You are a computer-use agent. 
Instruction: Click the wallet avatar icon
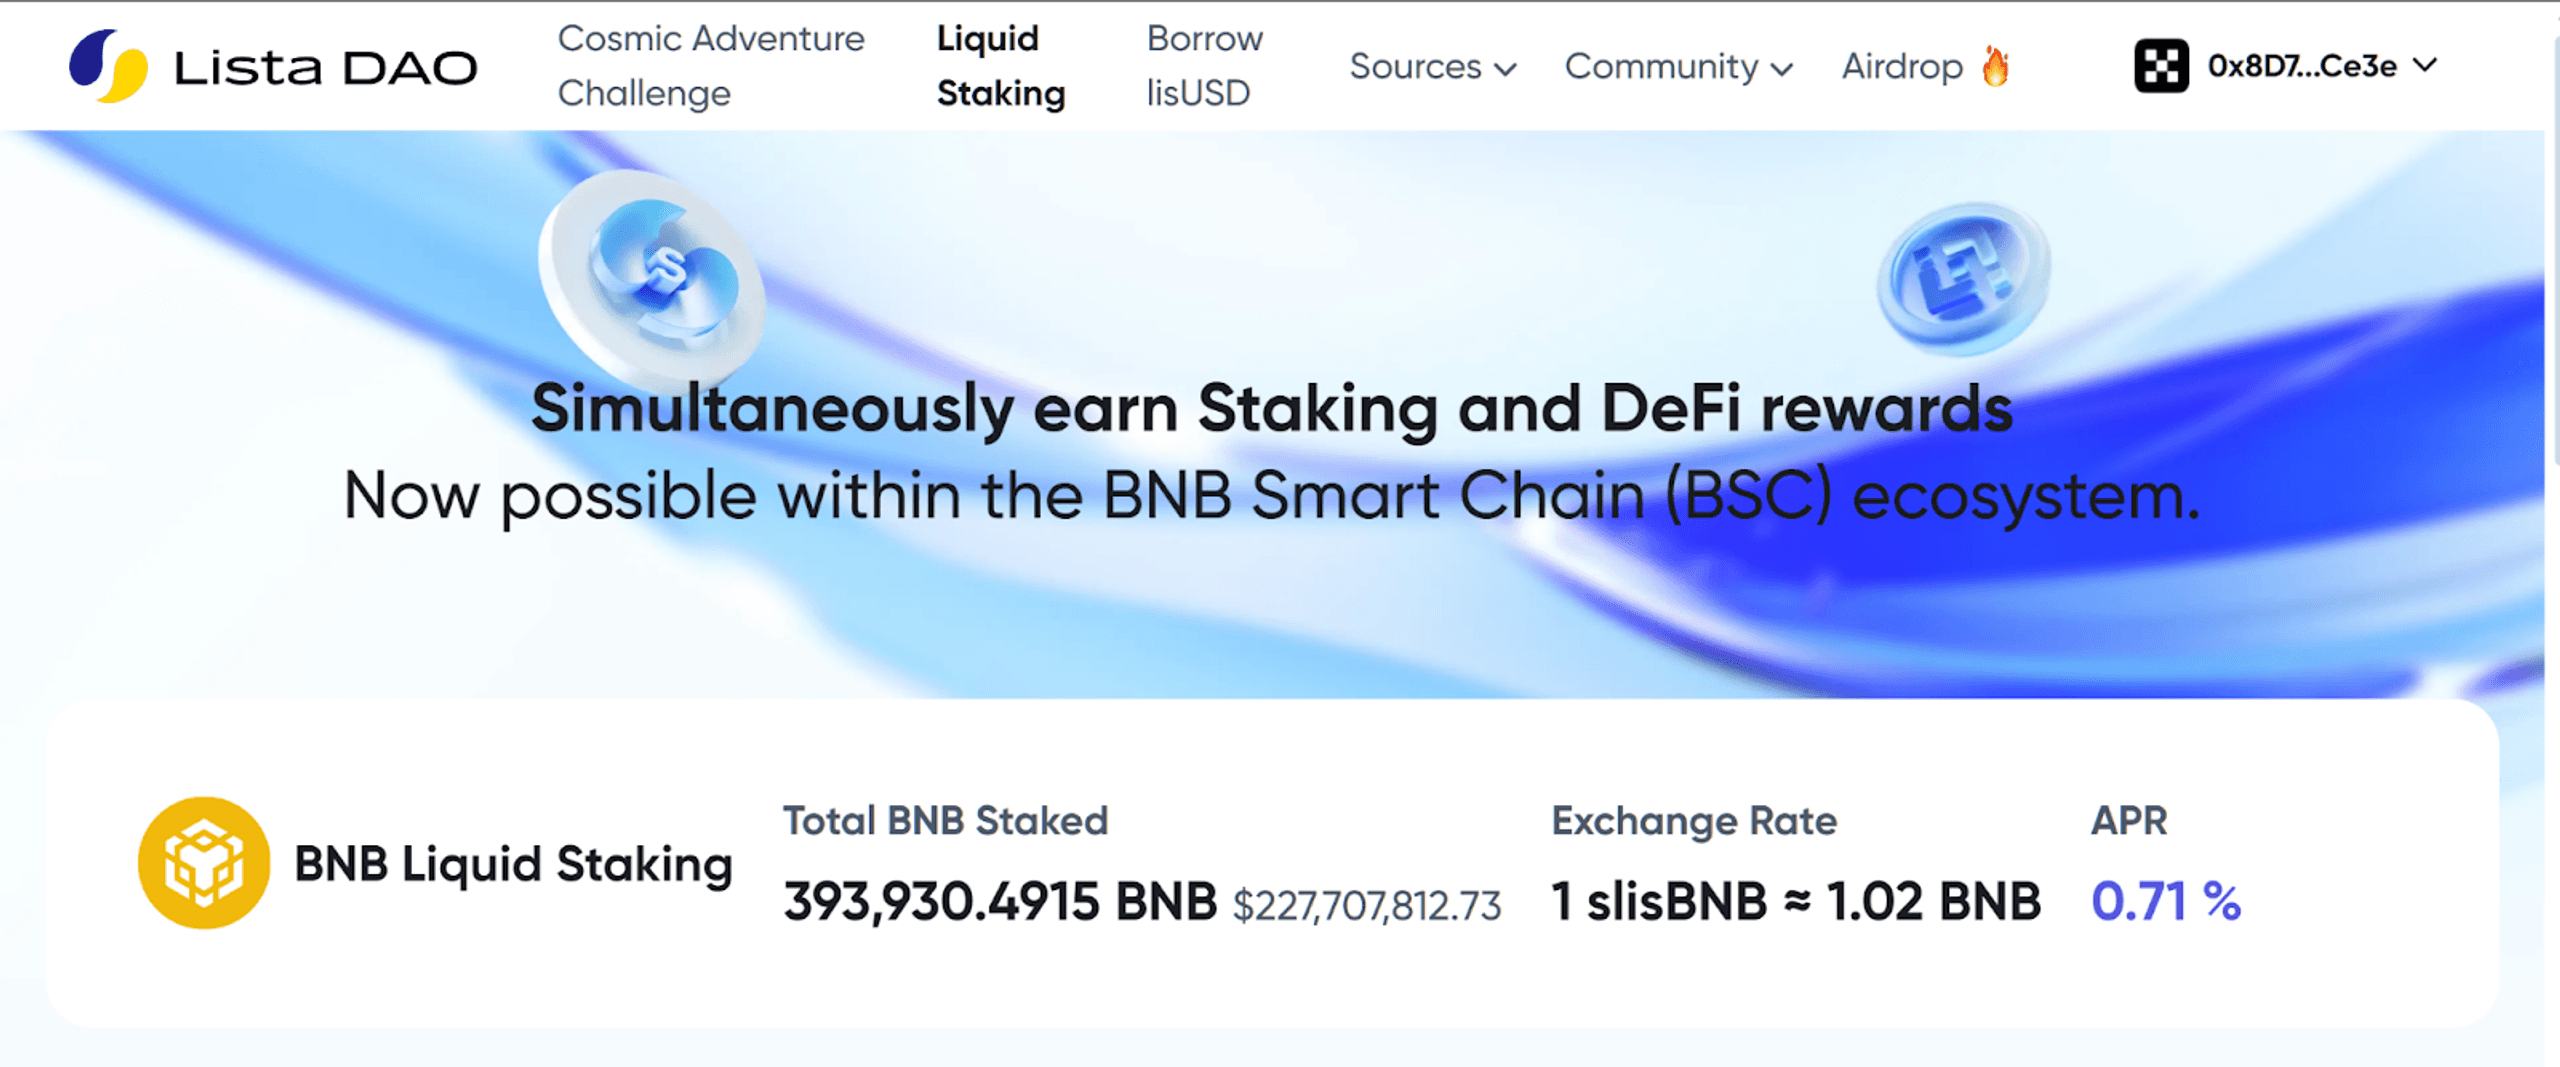2161,66
